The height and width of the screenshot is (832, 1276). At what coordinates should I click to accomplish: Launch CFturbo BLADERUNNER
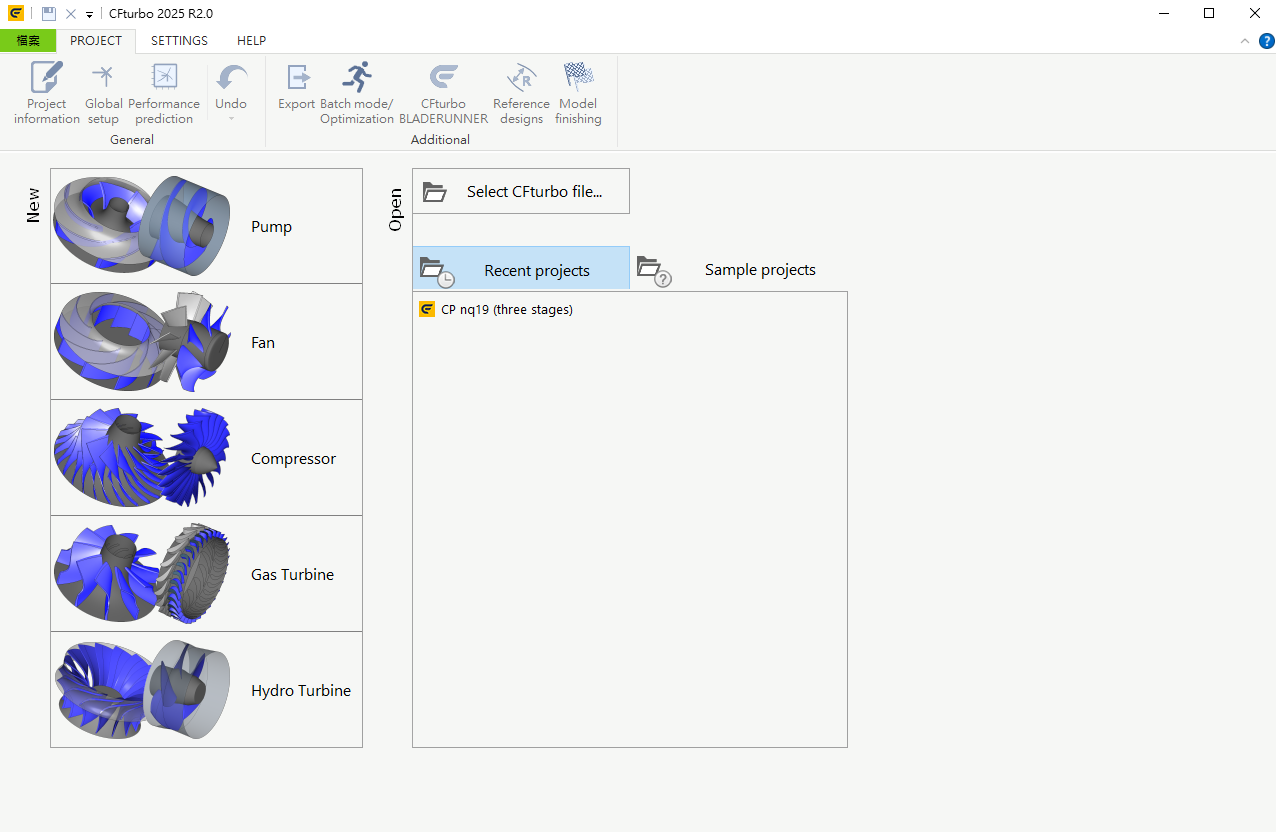443,93
